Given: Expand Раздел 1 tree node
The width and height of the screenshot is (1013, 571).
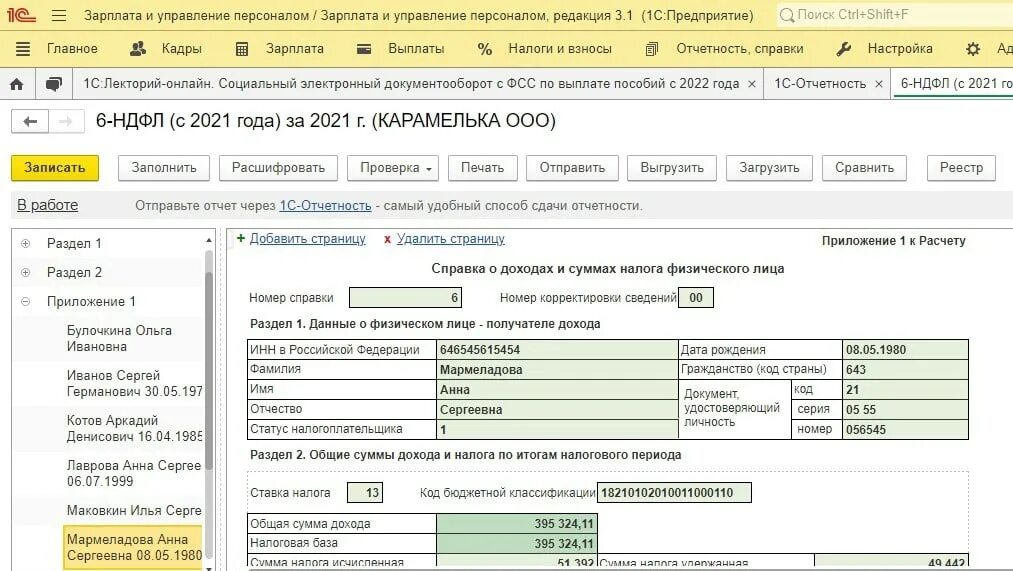Looking at the screenshot, I should click(25, 244).
